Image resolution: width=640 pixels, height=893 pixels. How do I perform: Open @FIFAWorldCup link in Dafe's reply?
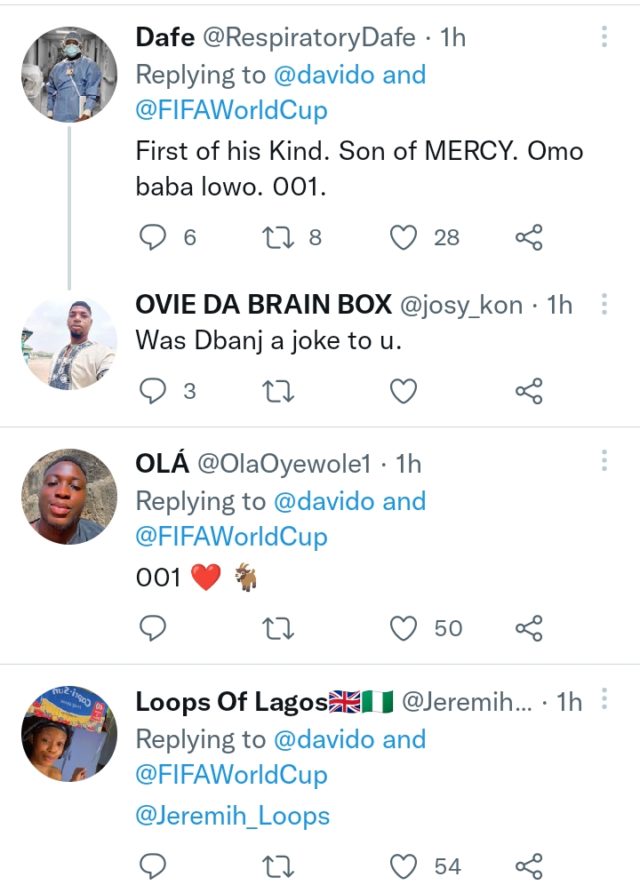tap(231, 110)
